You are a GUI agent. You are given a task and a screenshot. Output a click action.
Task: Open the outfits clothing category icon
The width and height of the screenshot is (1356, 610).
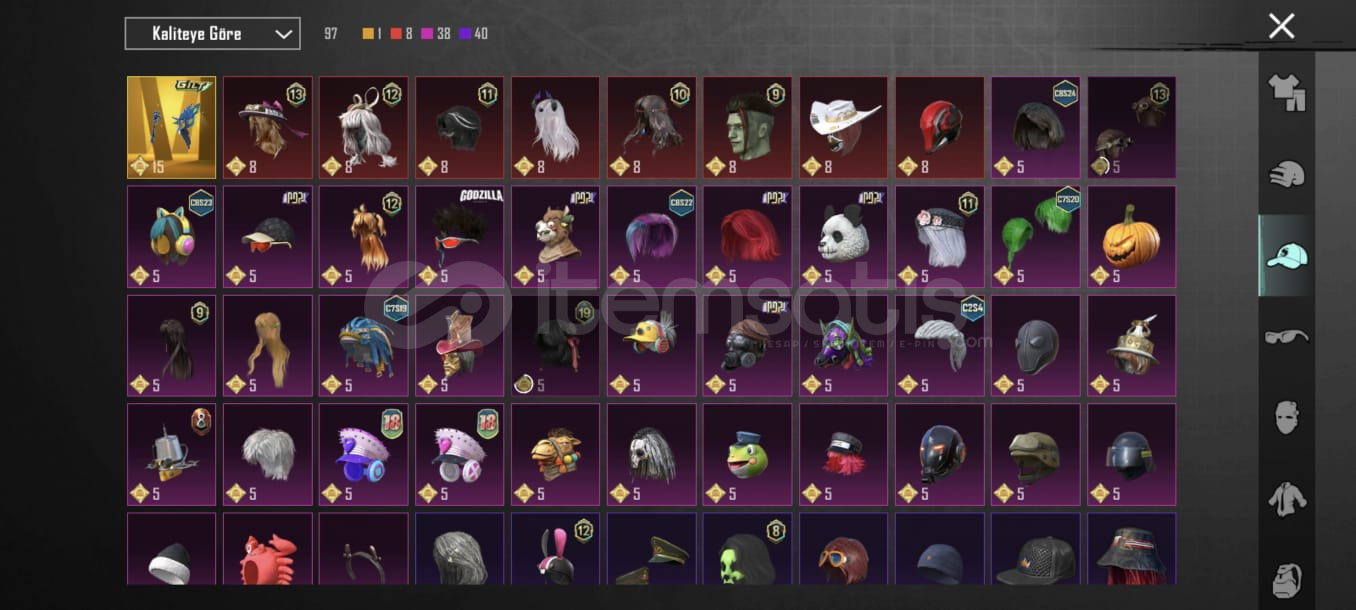(x=1287, y=91)
